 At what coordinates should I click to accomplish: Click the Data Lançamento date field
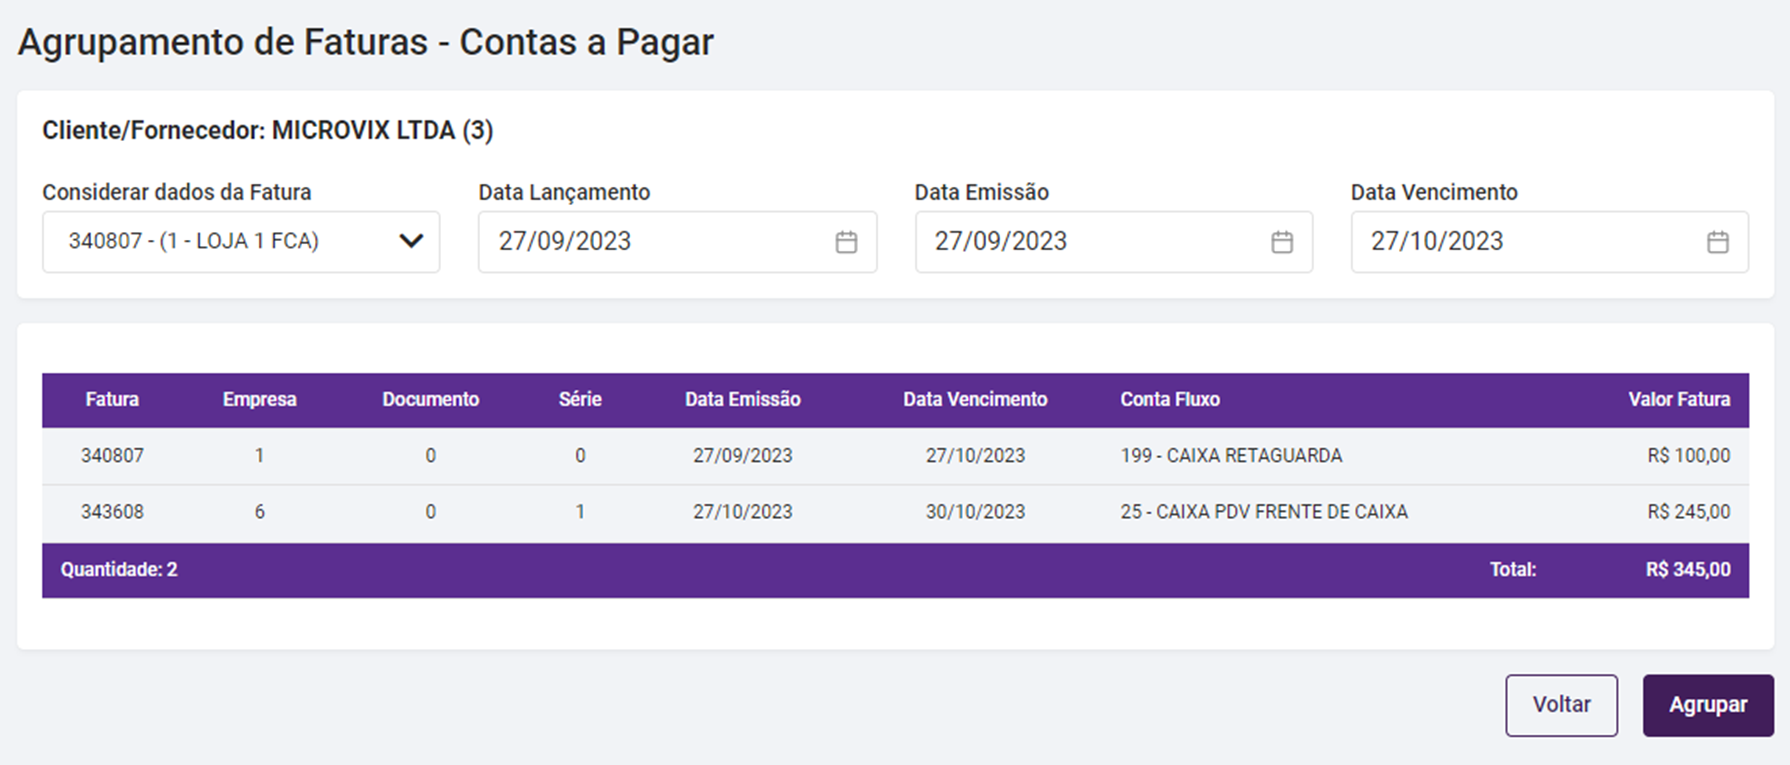(650, 242)
